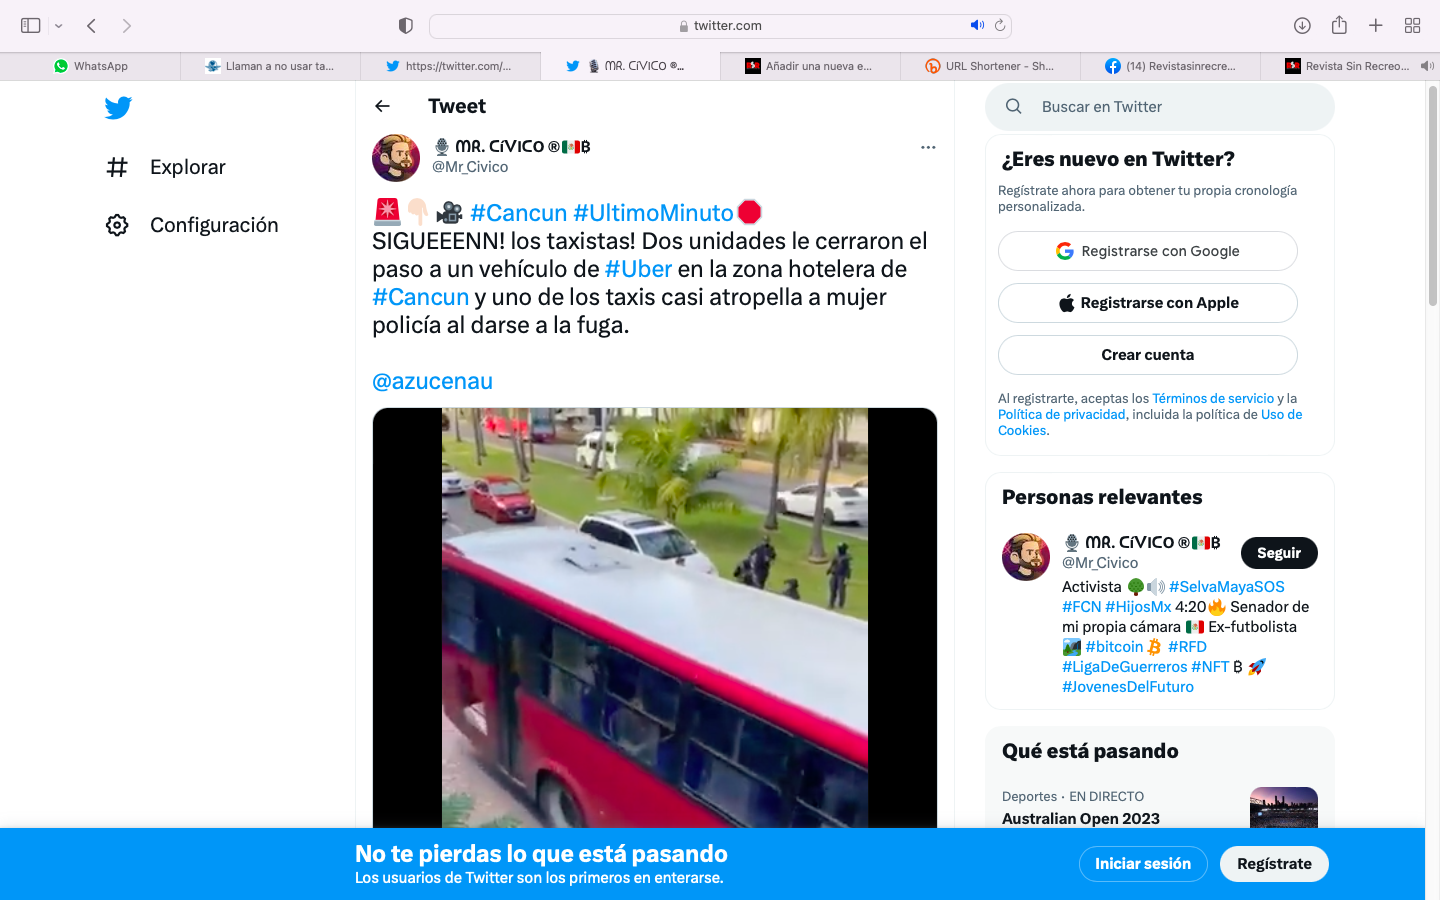This screenshot has width=1440, height=900.
Task: Switch to the https://twitter.com/... tab
Action: (450, 66)
